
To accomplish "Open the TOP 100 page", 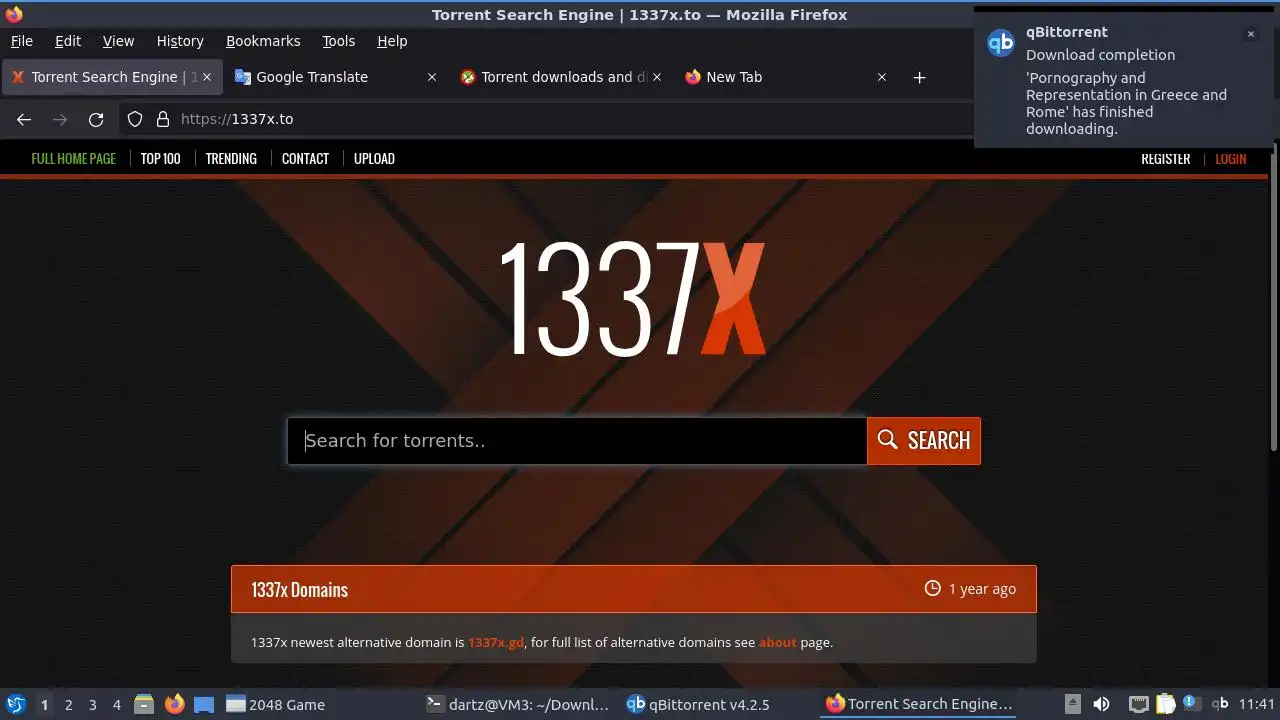I will [160, 159].
